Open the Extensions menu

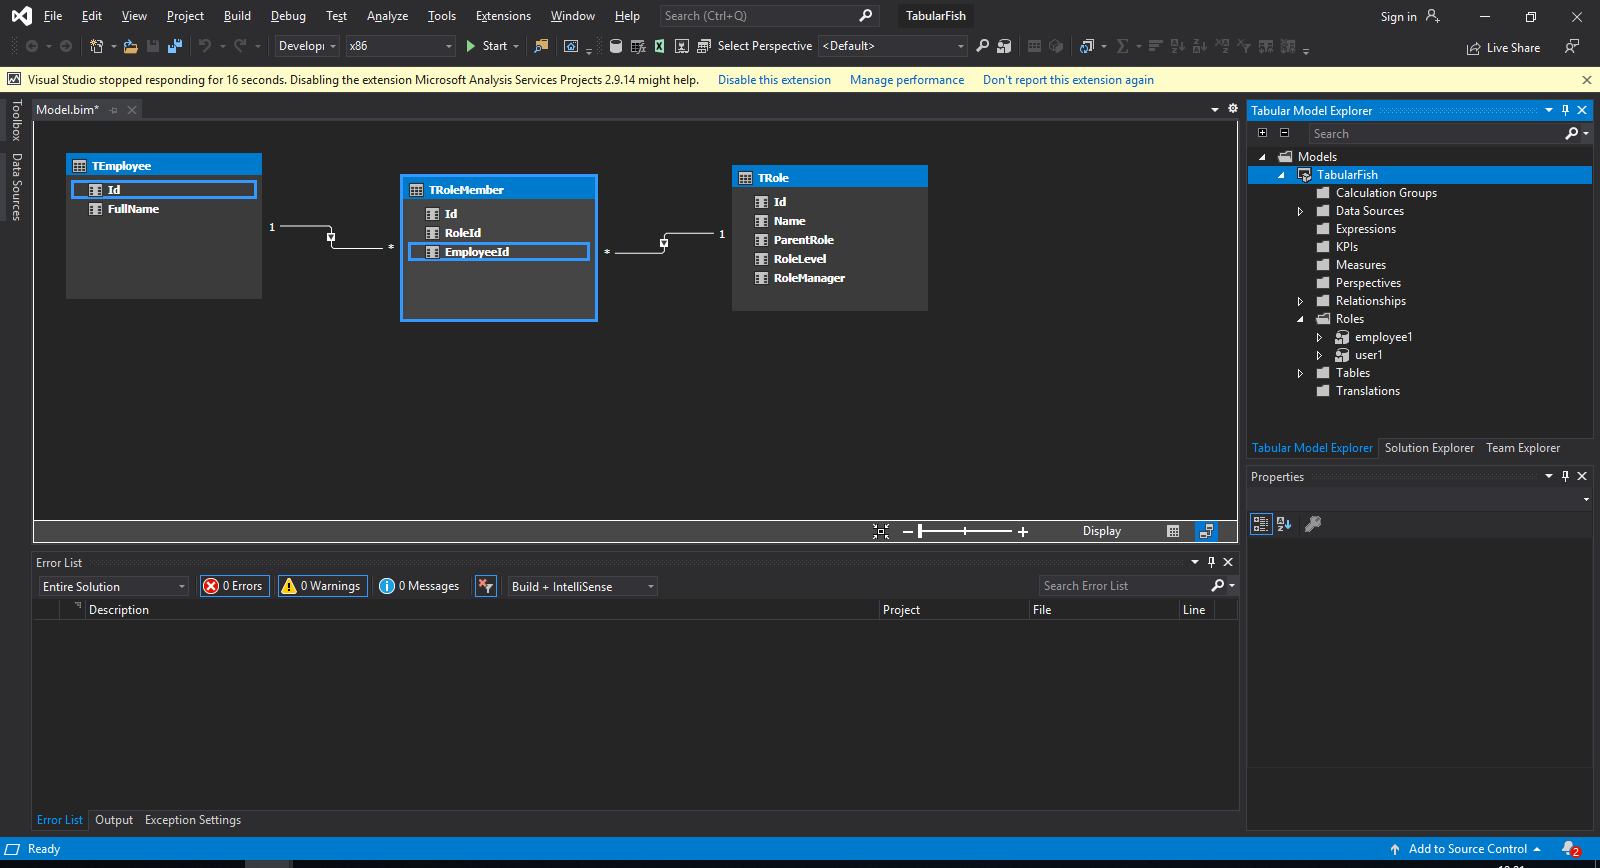coord(503,16)
